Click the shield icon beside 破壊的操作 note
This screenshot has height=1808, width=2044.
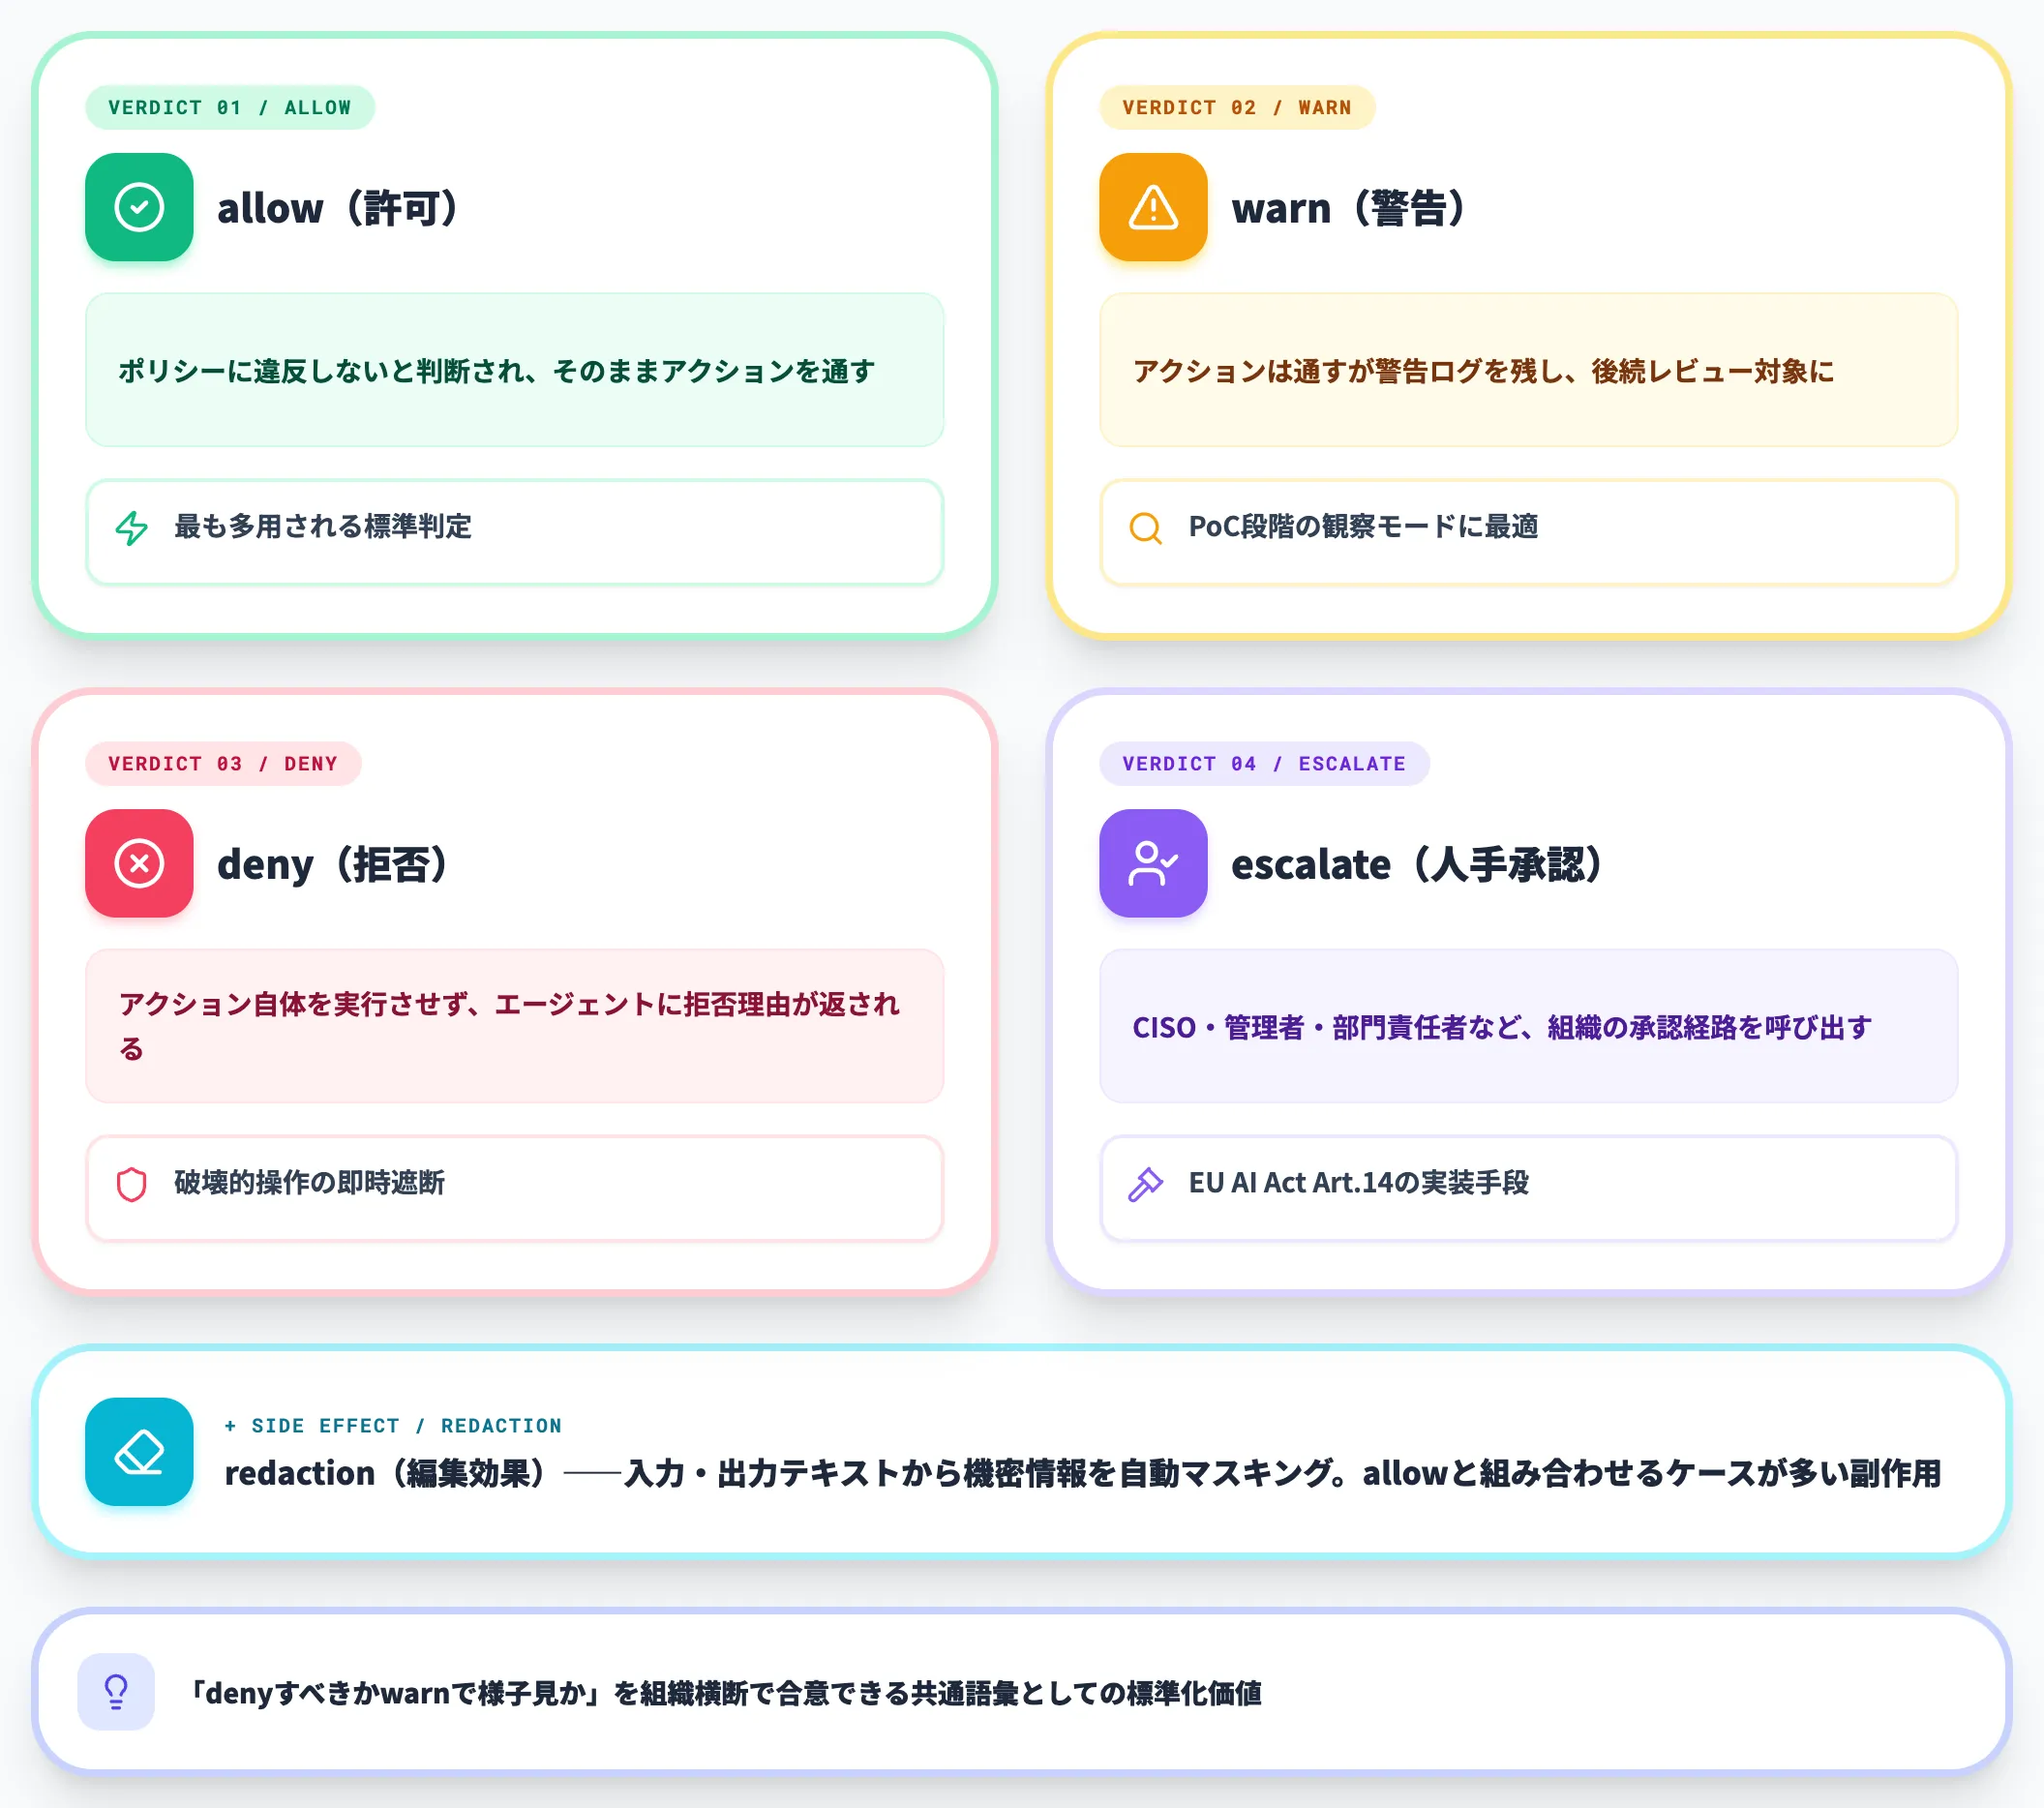pos(132,1184)
